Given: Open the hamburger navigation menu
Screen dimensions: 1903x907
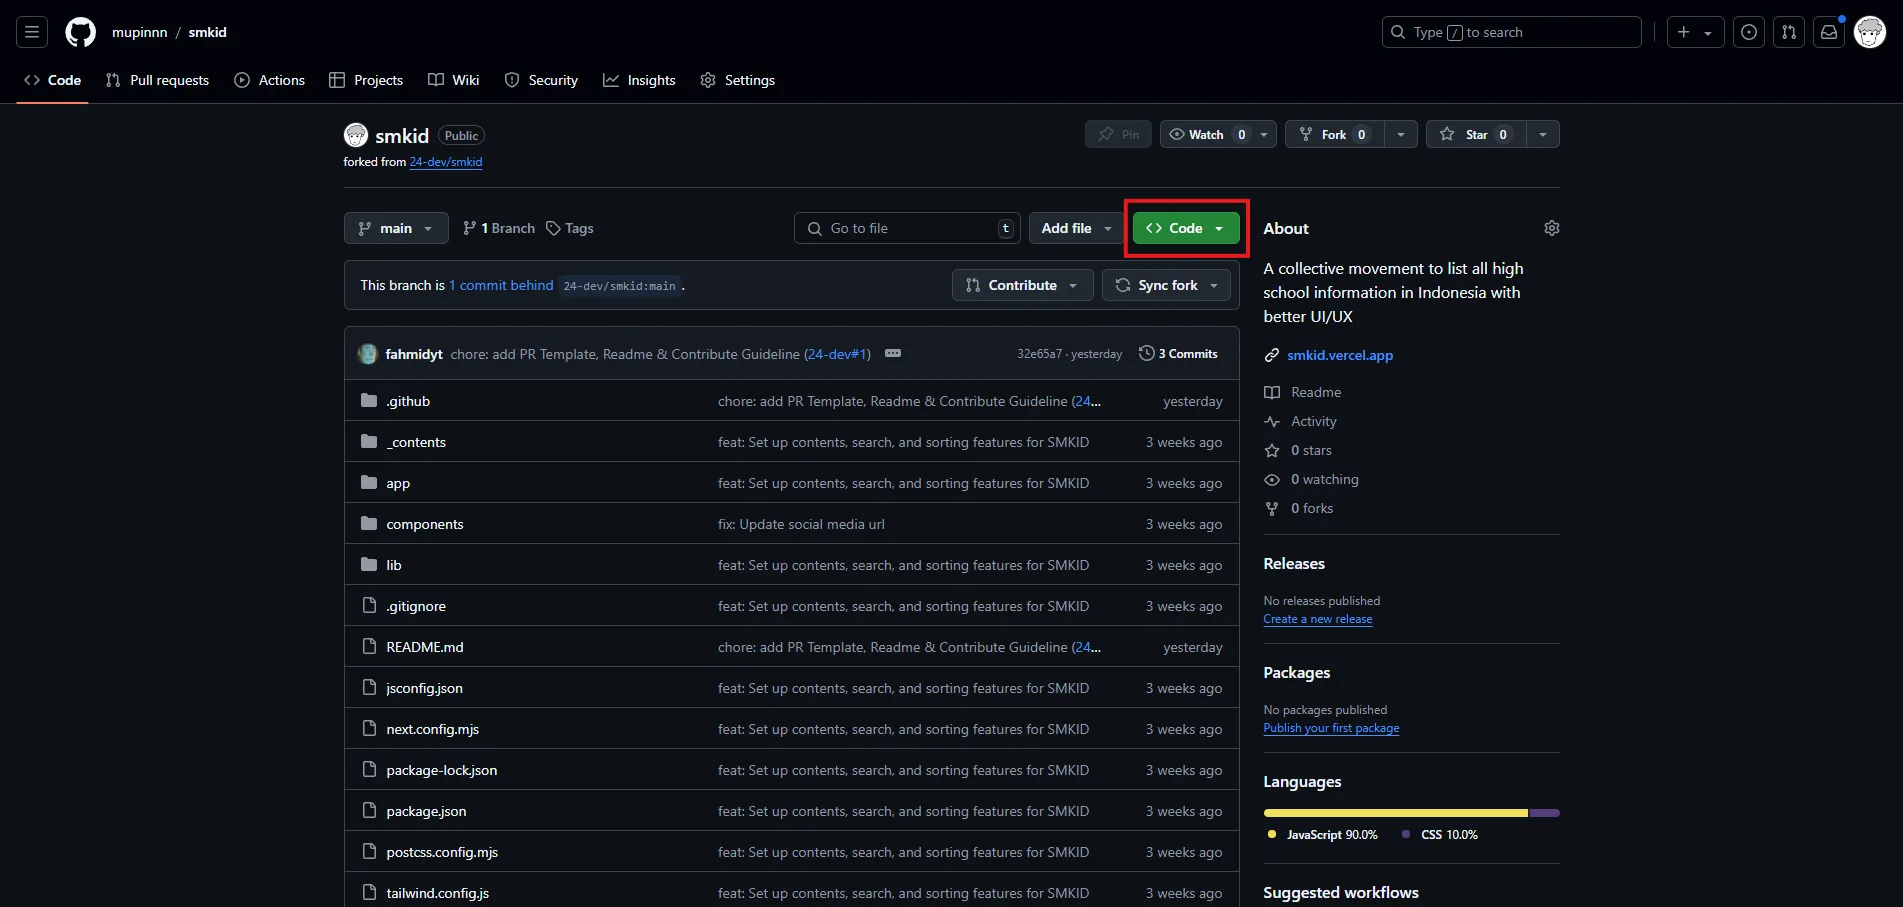Looking at the screenshot, I should tap(32, 32).
